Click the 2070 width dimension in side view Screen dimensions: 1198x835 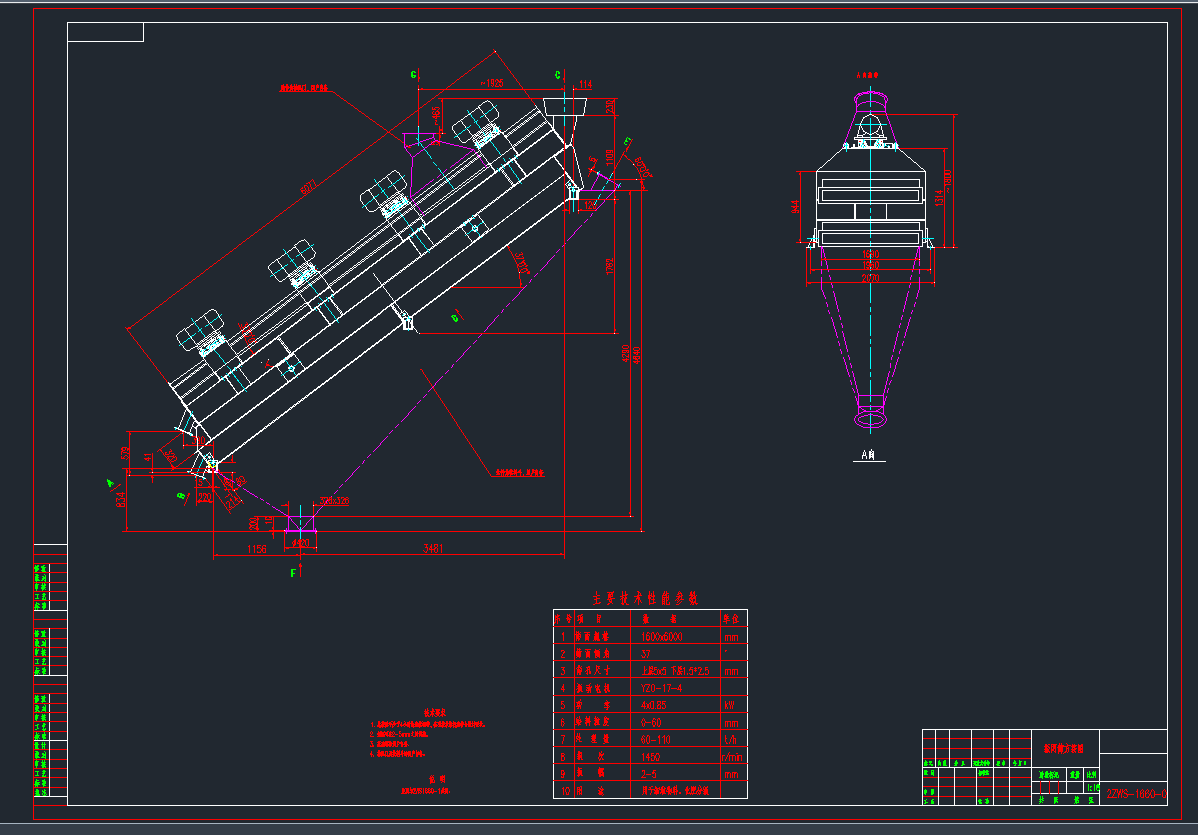[871, 277]
